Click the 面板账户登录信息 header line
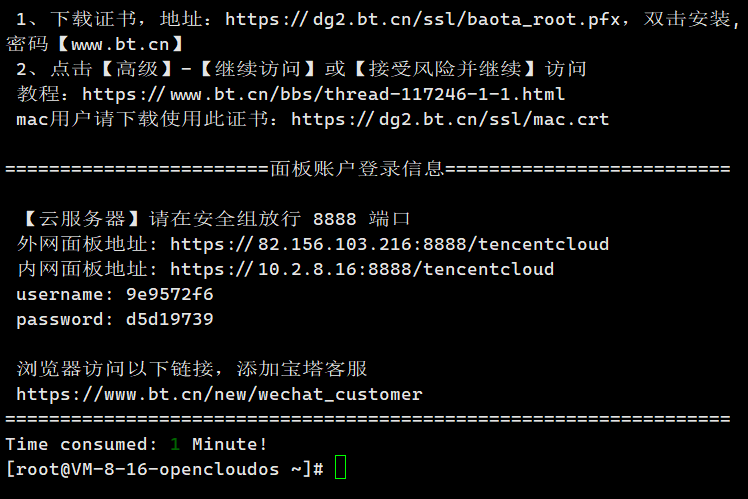The image size is (748, 499). coord(368,169)
